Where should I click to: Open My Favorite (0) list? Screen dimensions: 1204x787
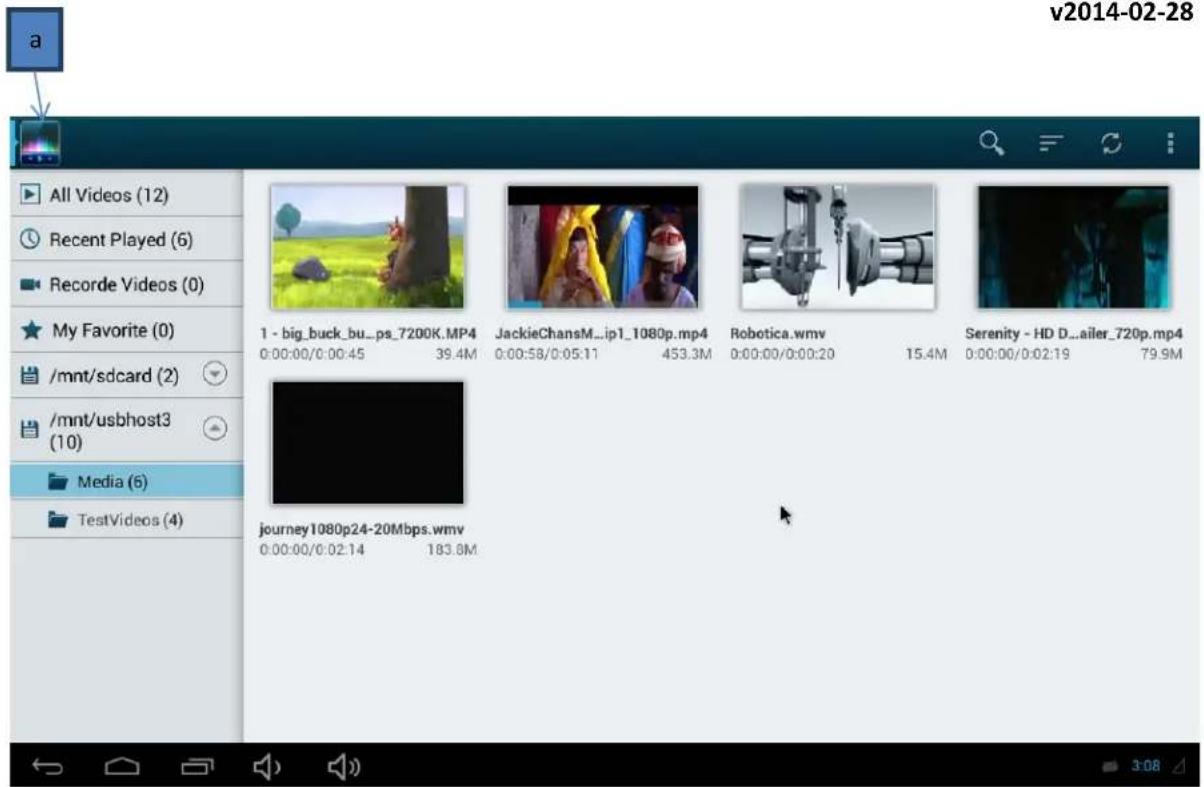(127, 329)
